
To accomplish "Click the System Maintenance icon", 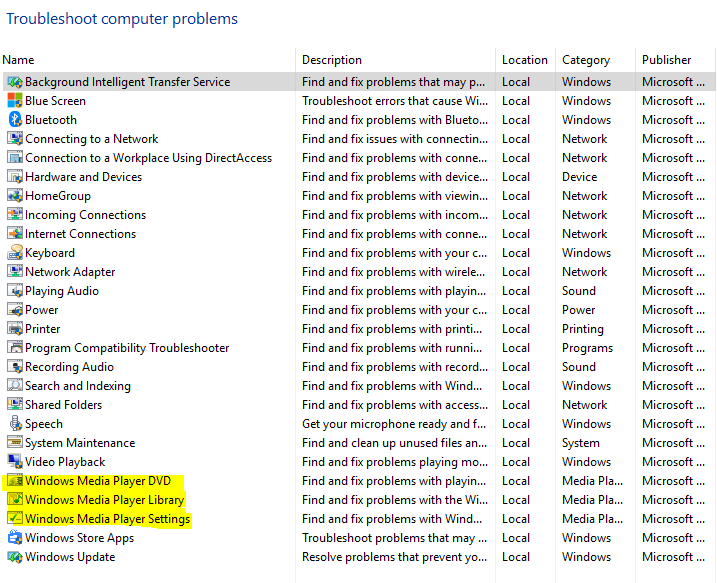I will click(x=15, y=443).
